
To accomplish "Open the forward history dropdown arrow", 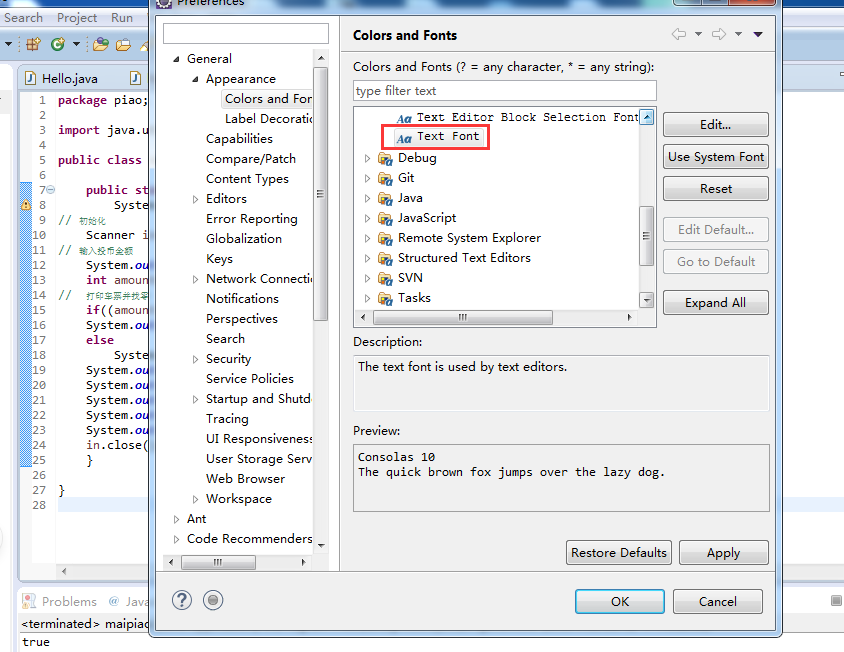I will pyautogui.click(x=738, y=34).
